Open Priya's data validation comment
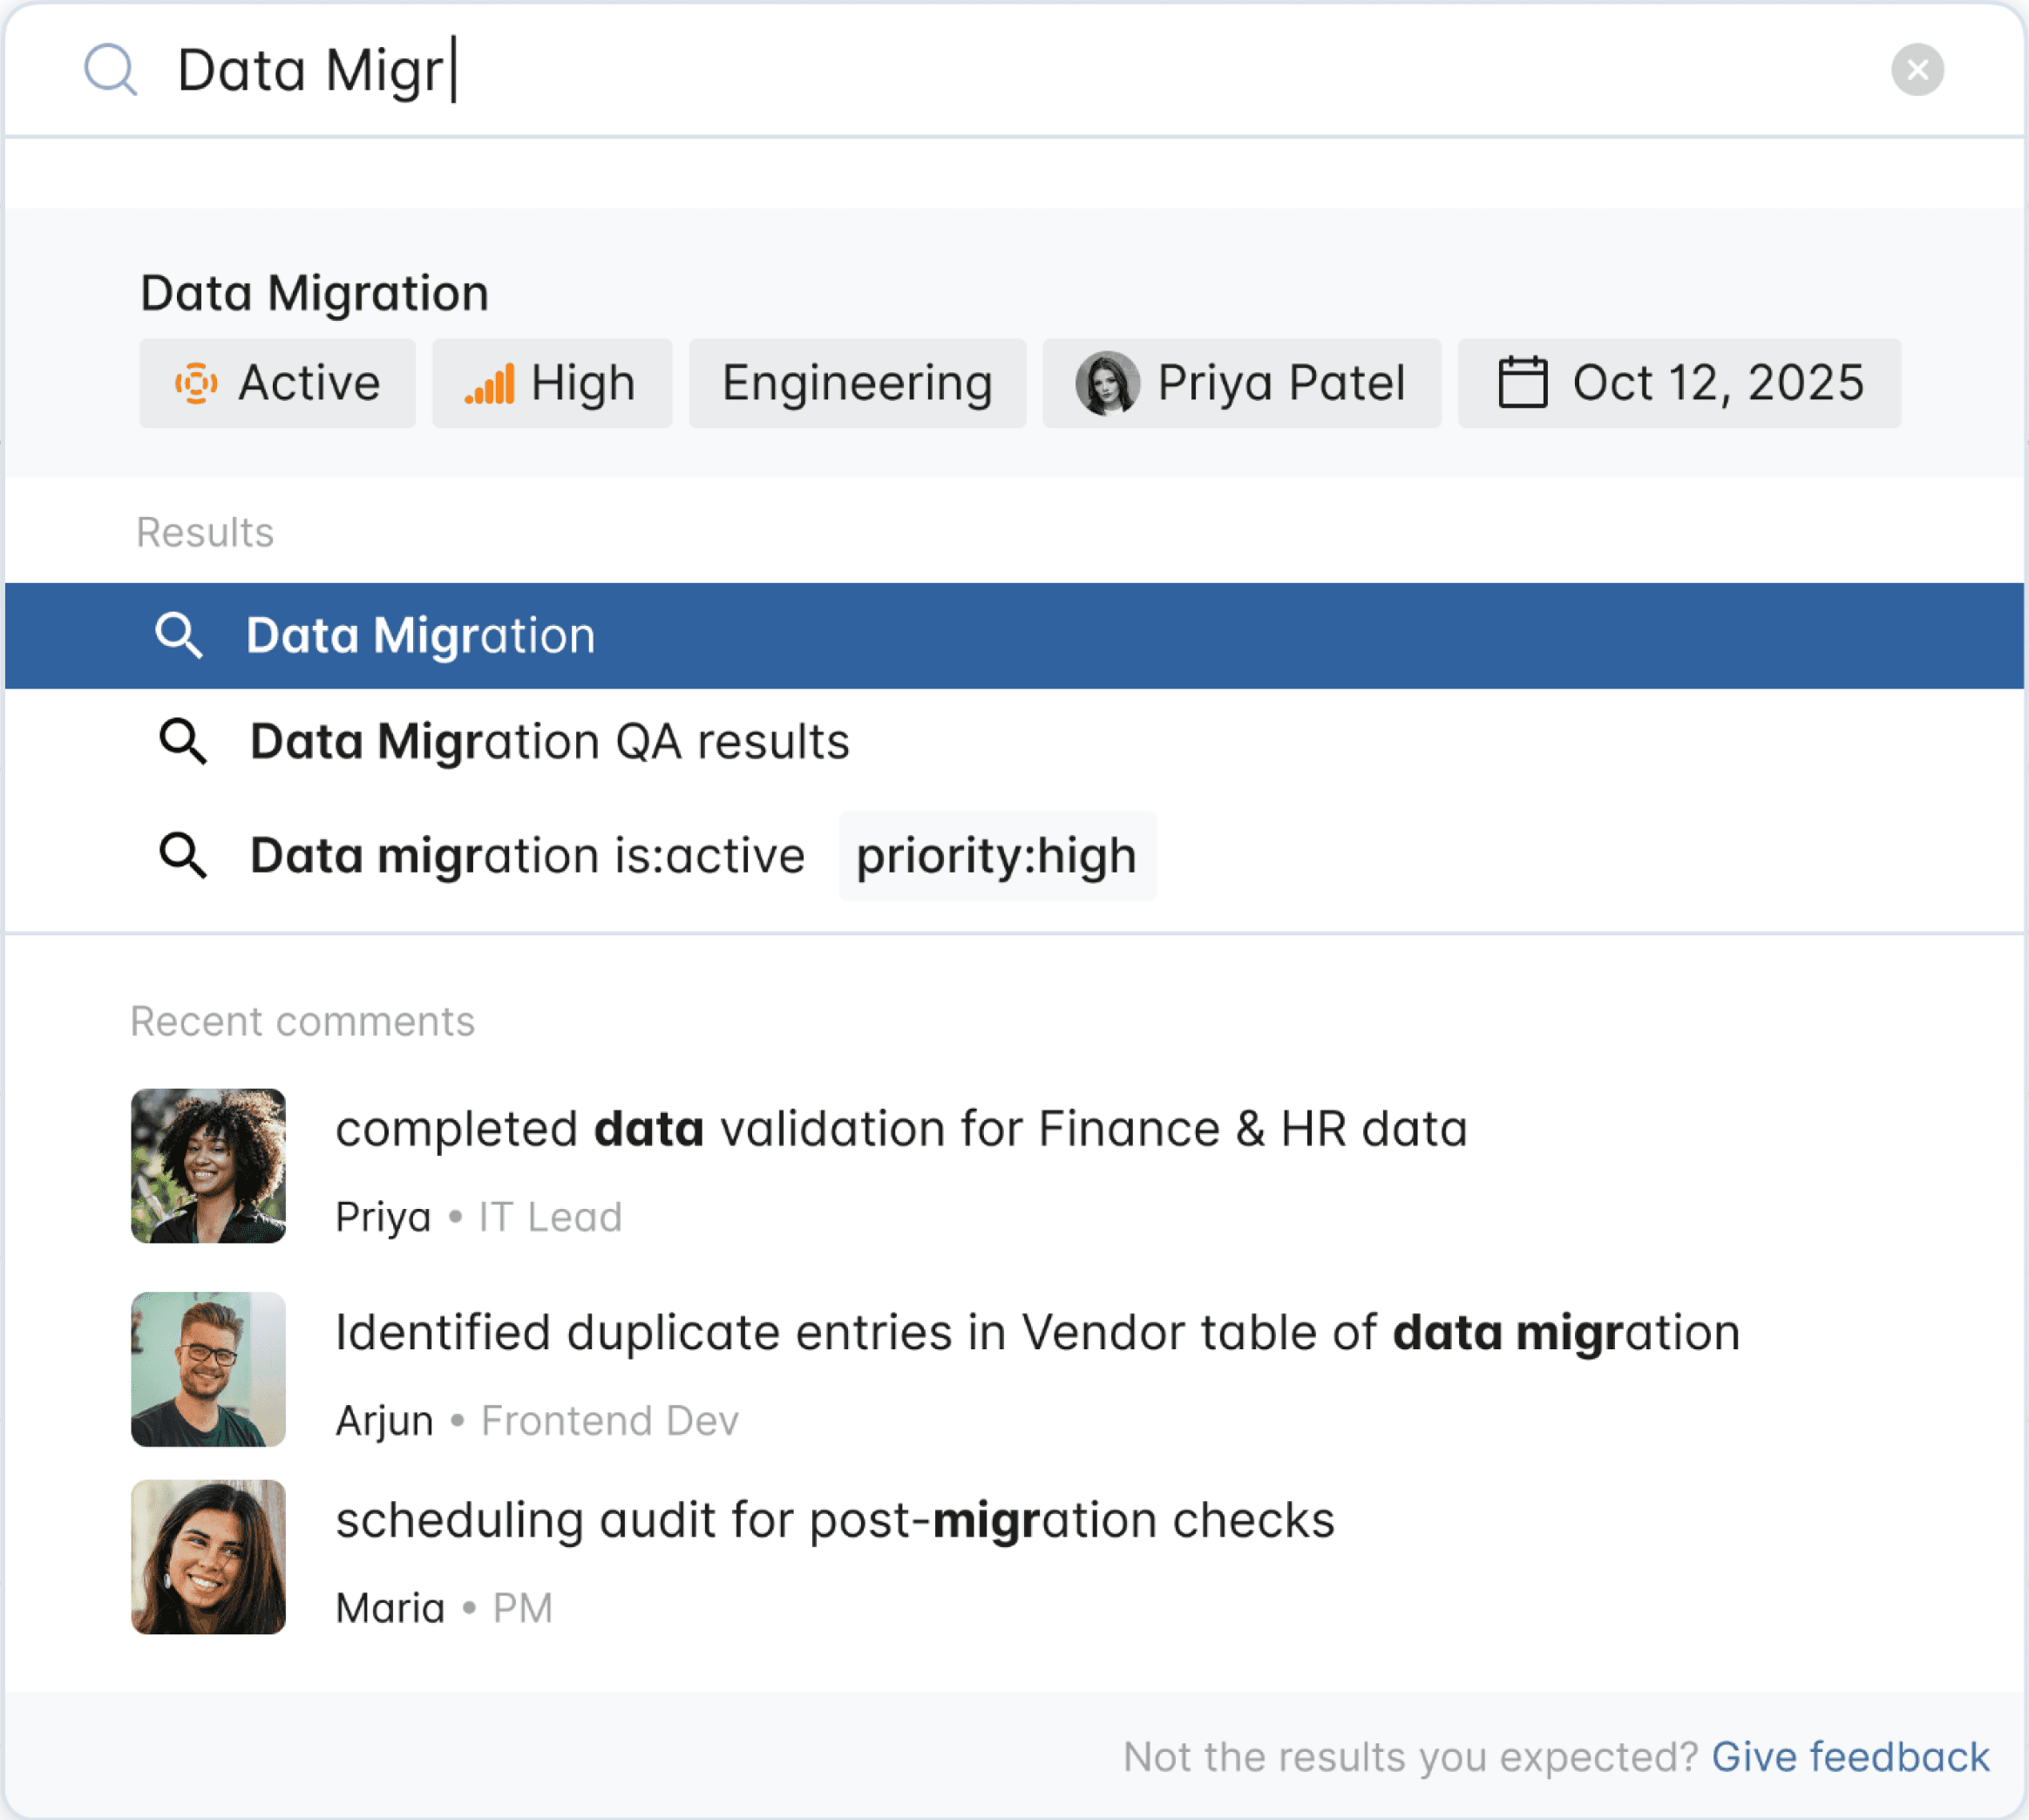Screen dimensions: 2029x1820 900,1129
